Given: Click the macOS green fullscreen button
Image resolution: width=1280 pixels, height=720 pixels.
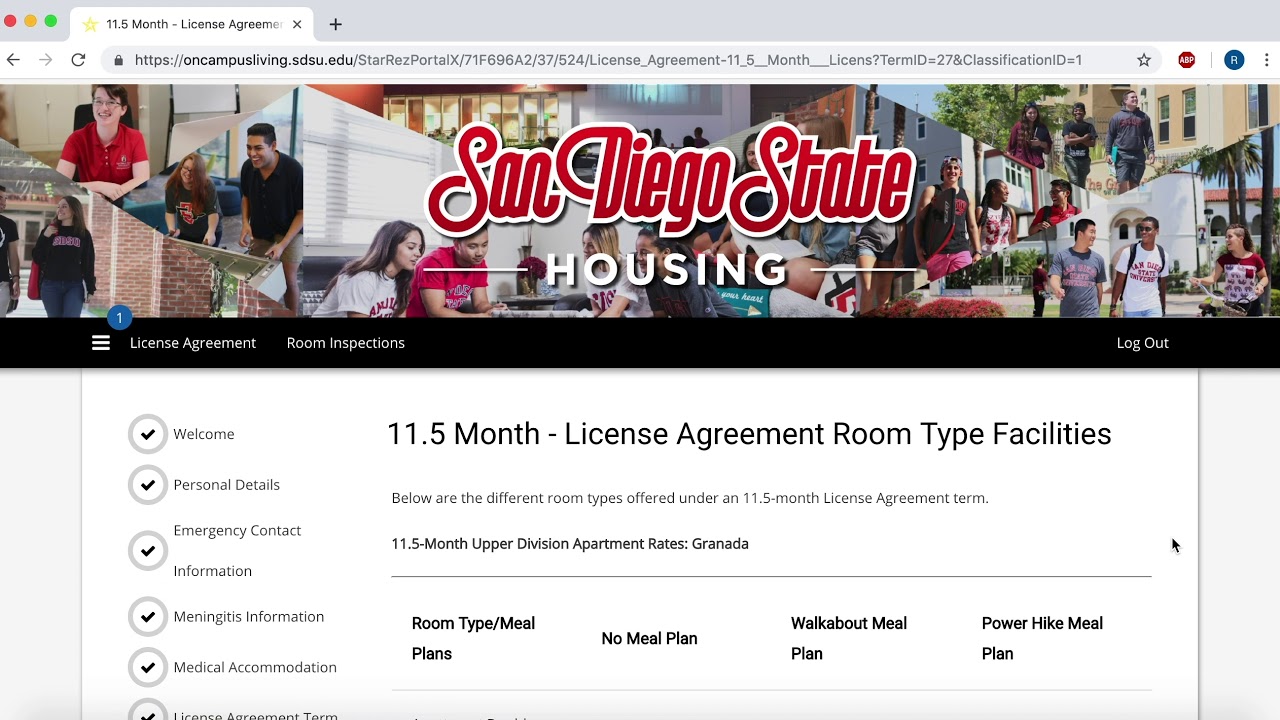Looking at the screenshot, I should point(50,21).
